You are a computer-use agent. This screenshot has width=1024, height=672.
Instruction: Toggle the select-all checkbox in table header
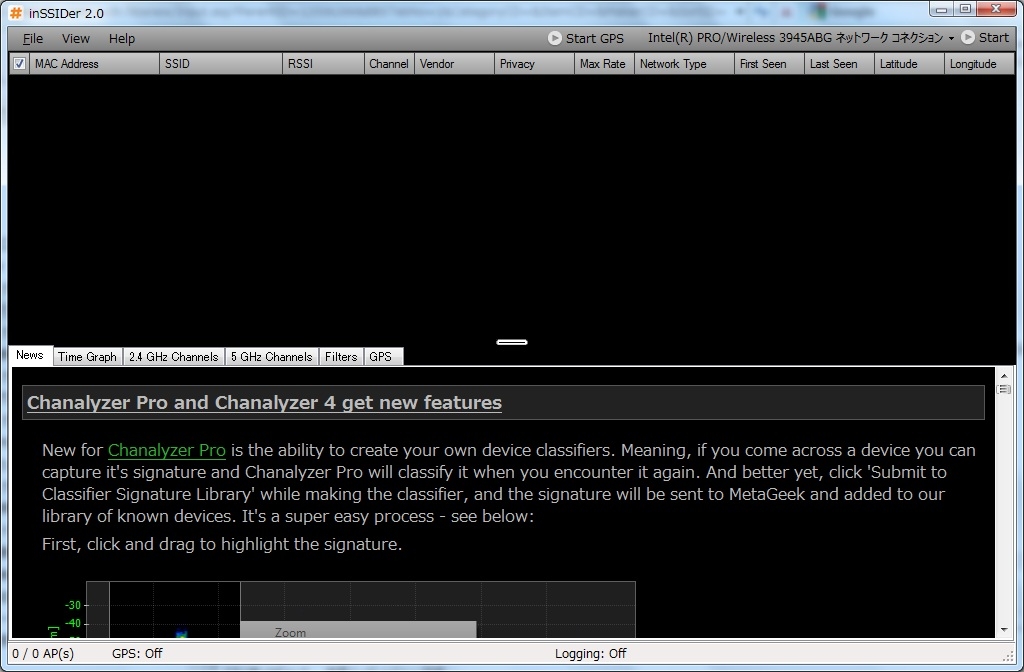tap(20, 63)
